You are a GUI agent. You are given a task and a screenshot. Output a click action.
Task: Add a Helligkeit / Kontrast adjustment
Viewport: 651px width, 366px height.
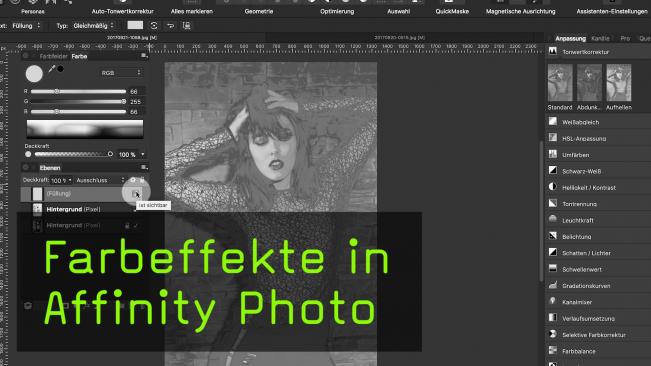click(x=598, y=188)
